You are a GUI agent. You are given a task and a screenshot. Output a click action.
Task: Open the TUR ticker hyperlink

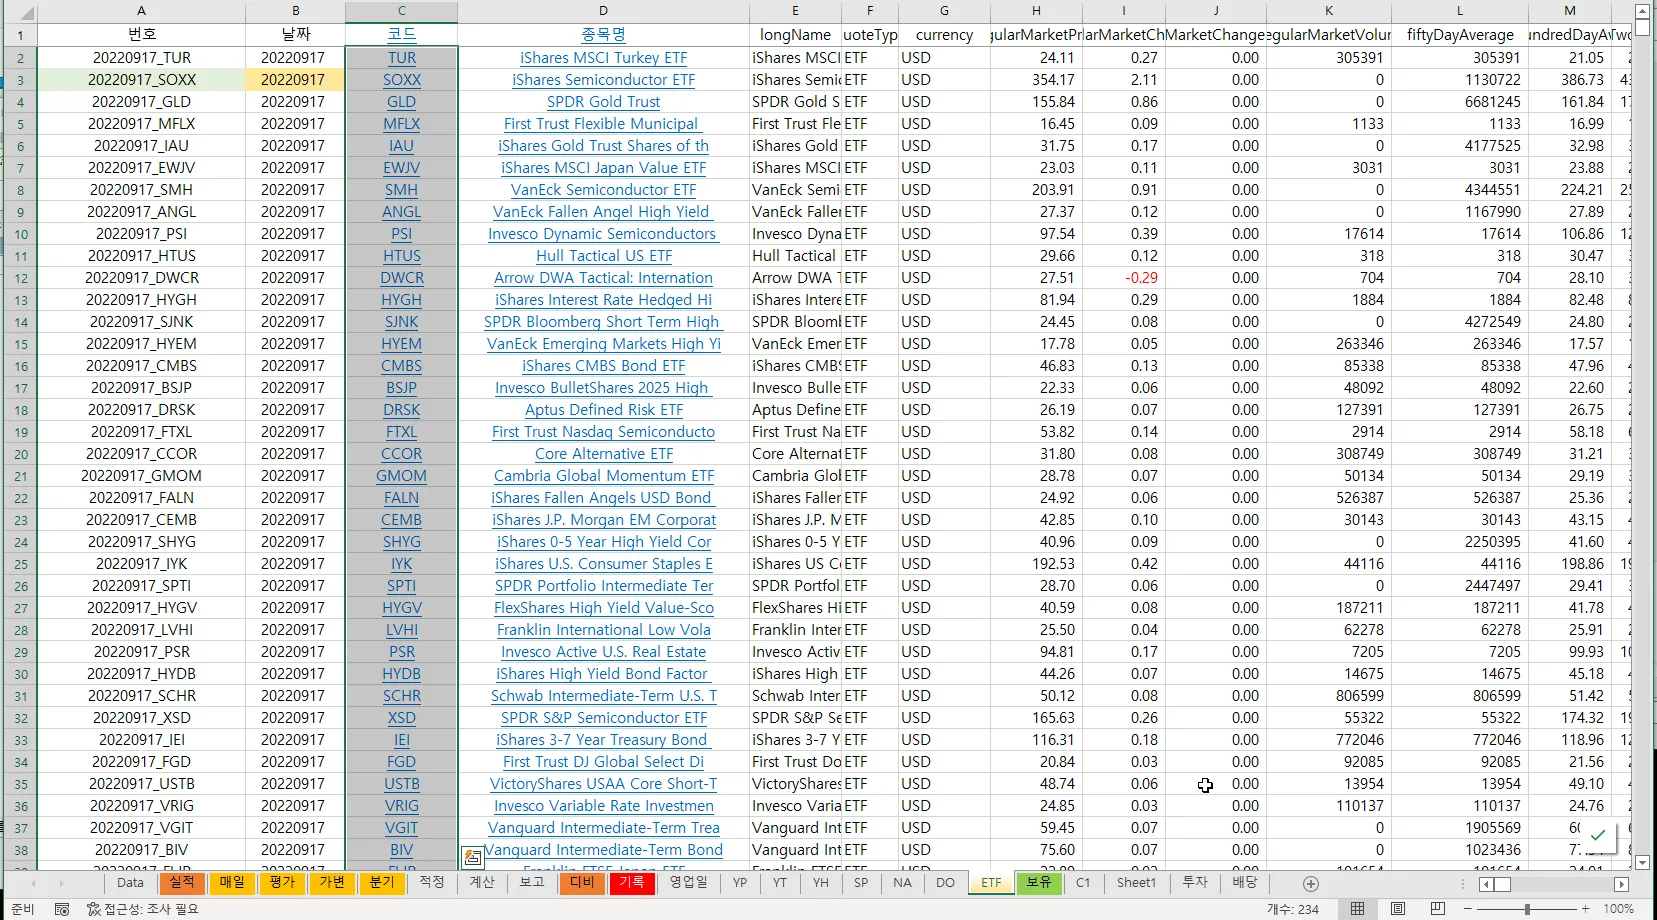click(x=402, y=58)
